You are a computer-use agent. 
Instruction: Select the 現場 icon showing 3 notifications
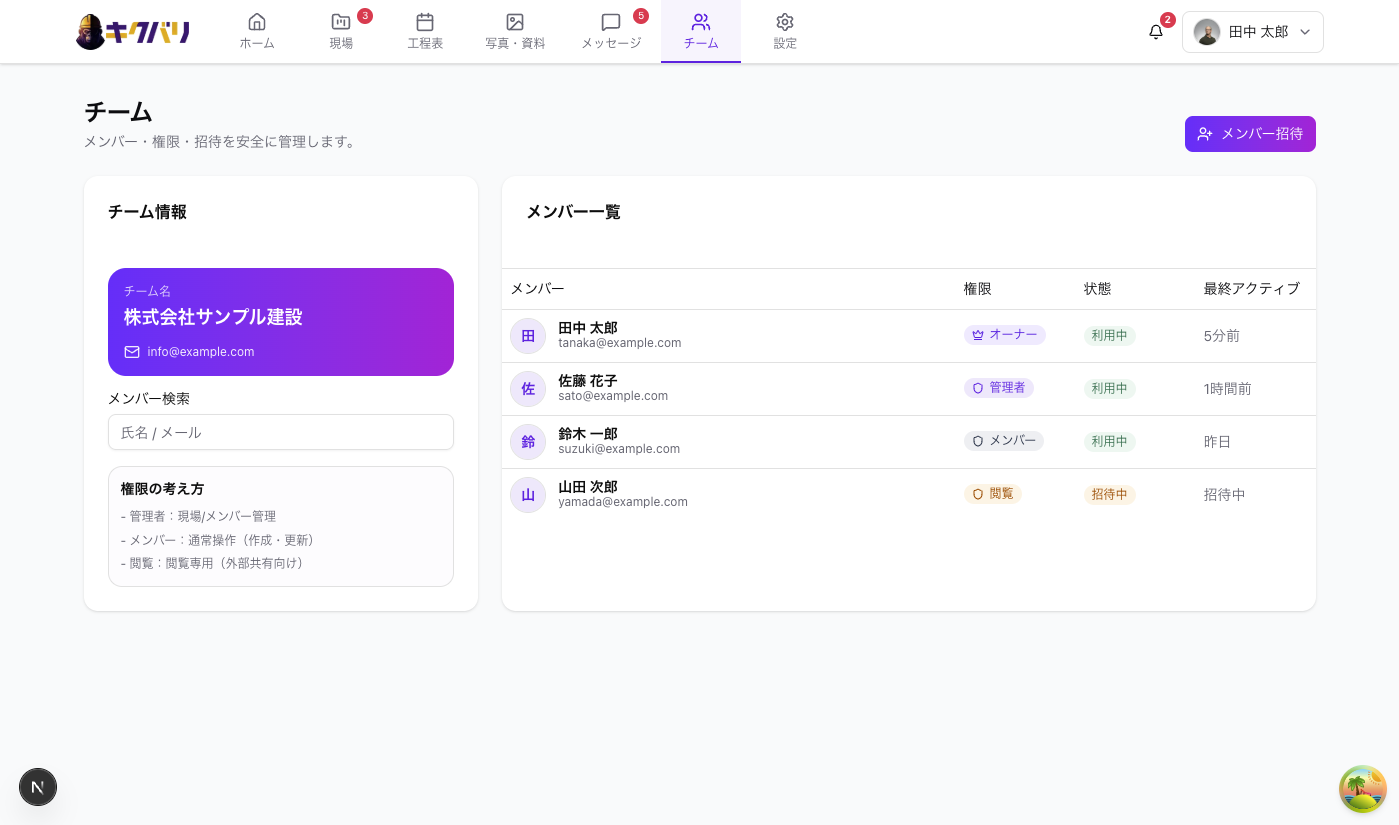(x=340, y=31)
